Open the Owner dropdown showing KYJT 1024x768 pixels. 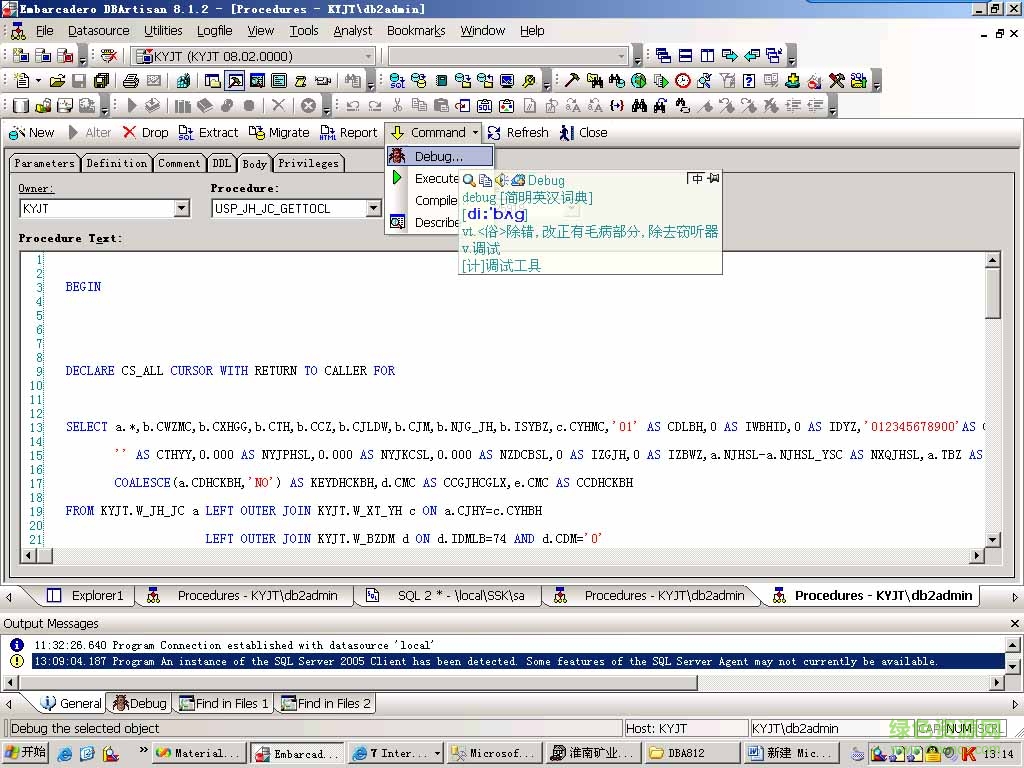click(x=184, y=208)
